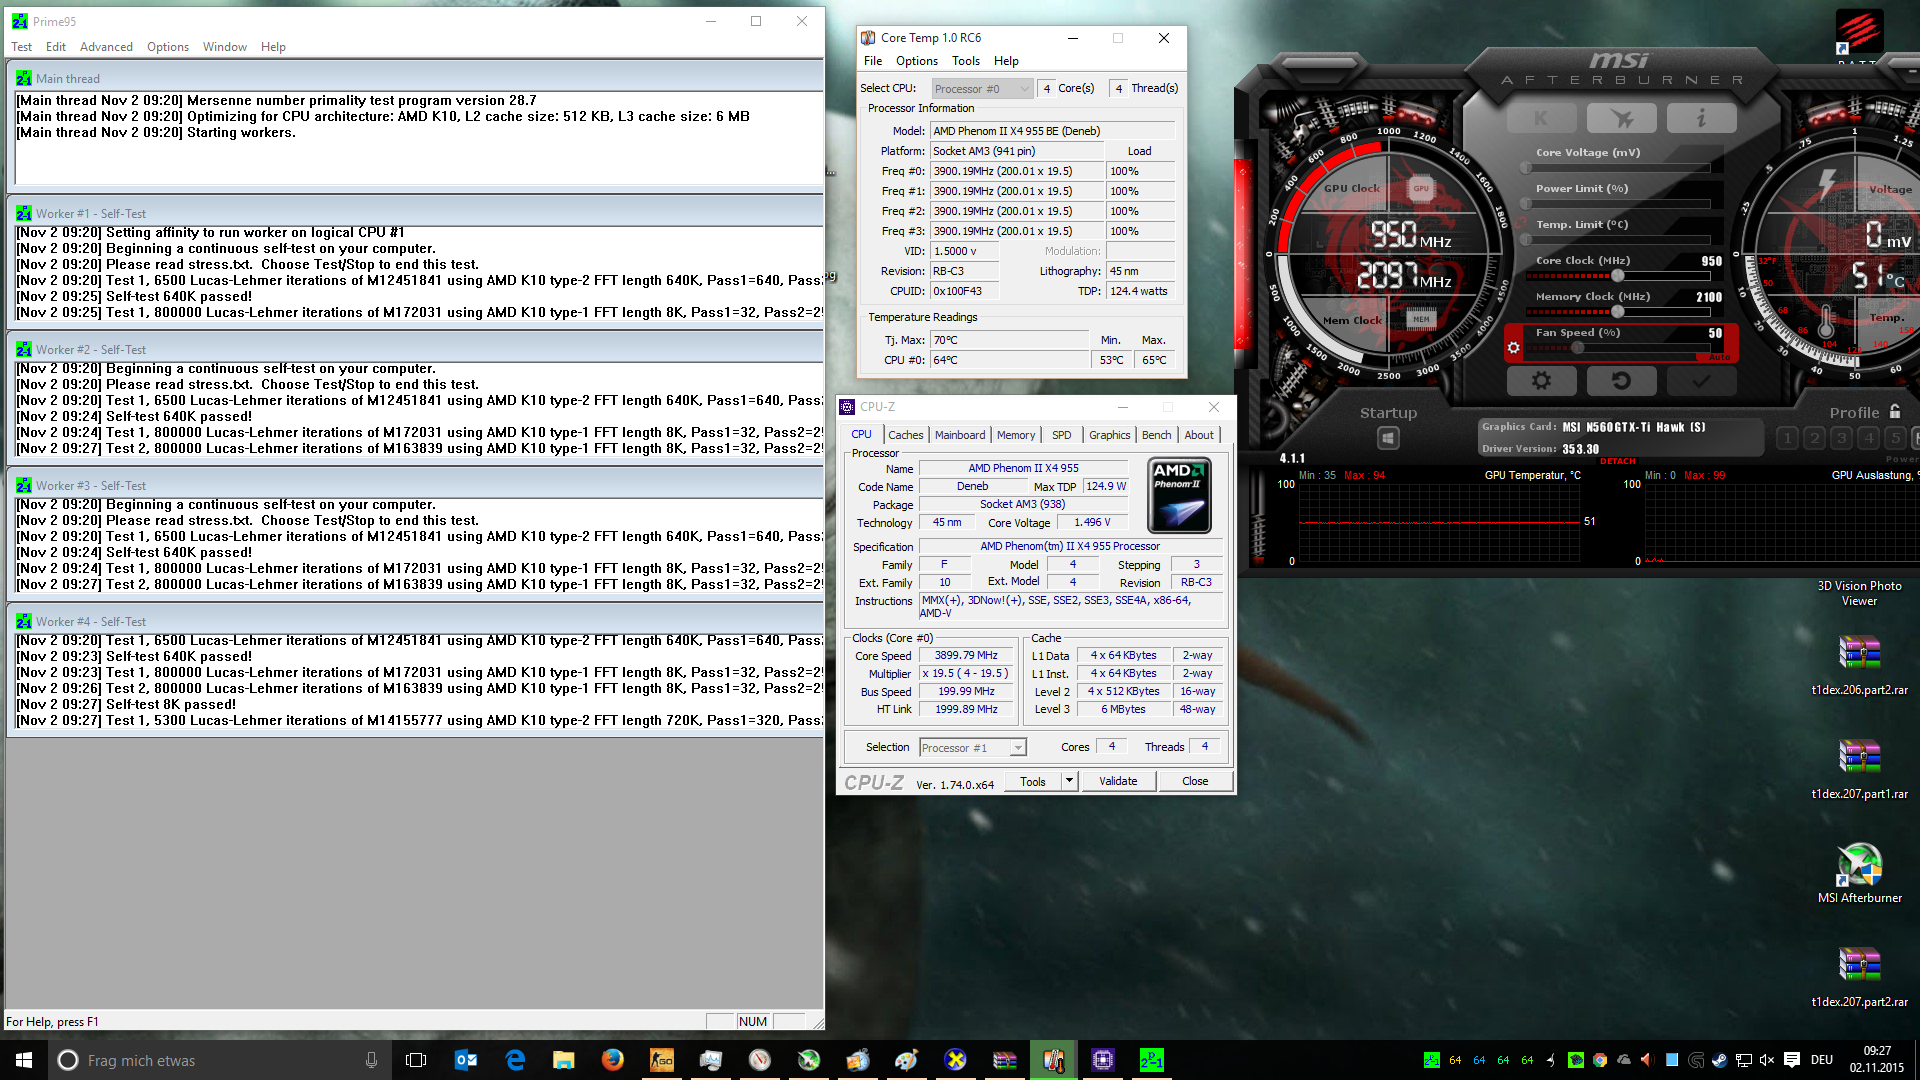Open the Prime95 Test menu

[21, 47]
